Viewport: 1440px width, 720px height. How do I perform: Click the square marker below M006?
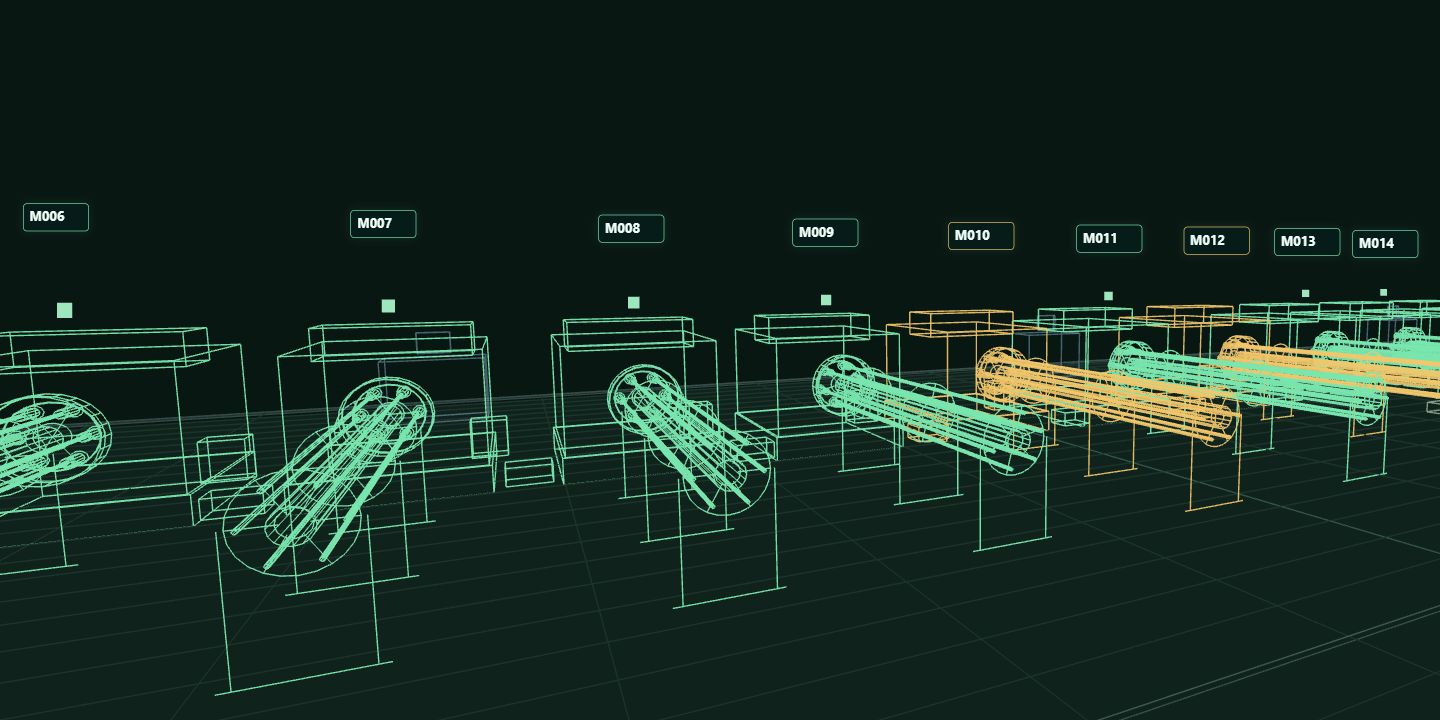pyautogui.click(x=65, y=310)
